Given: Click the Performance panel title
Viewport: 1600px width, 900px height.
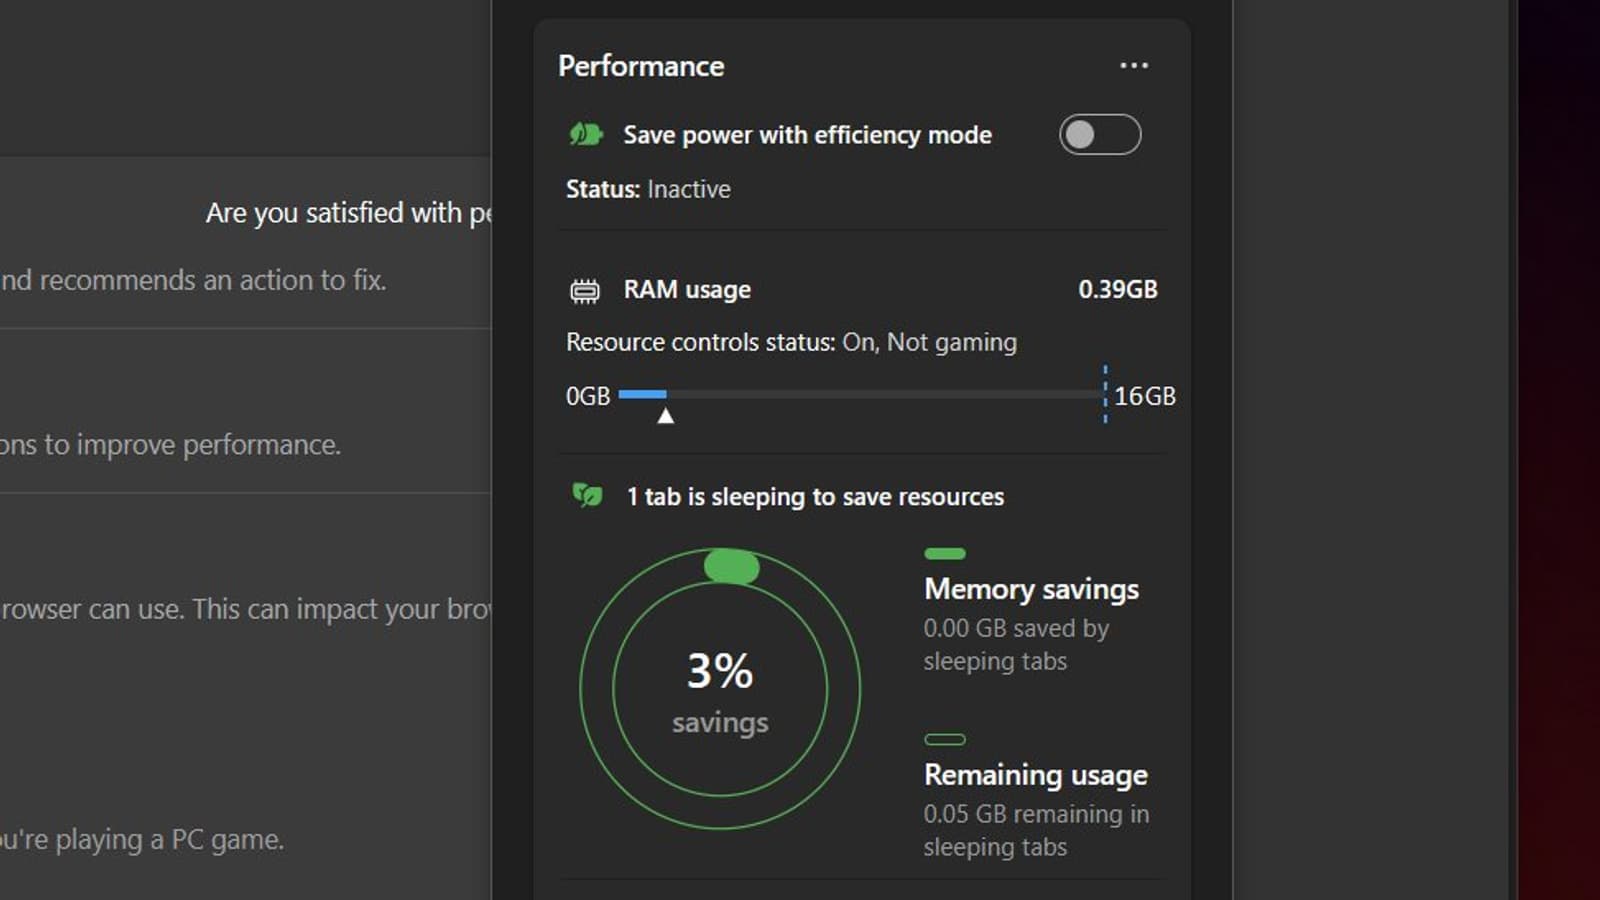Looking at the screenshot, I should [x=641, y=66].
